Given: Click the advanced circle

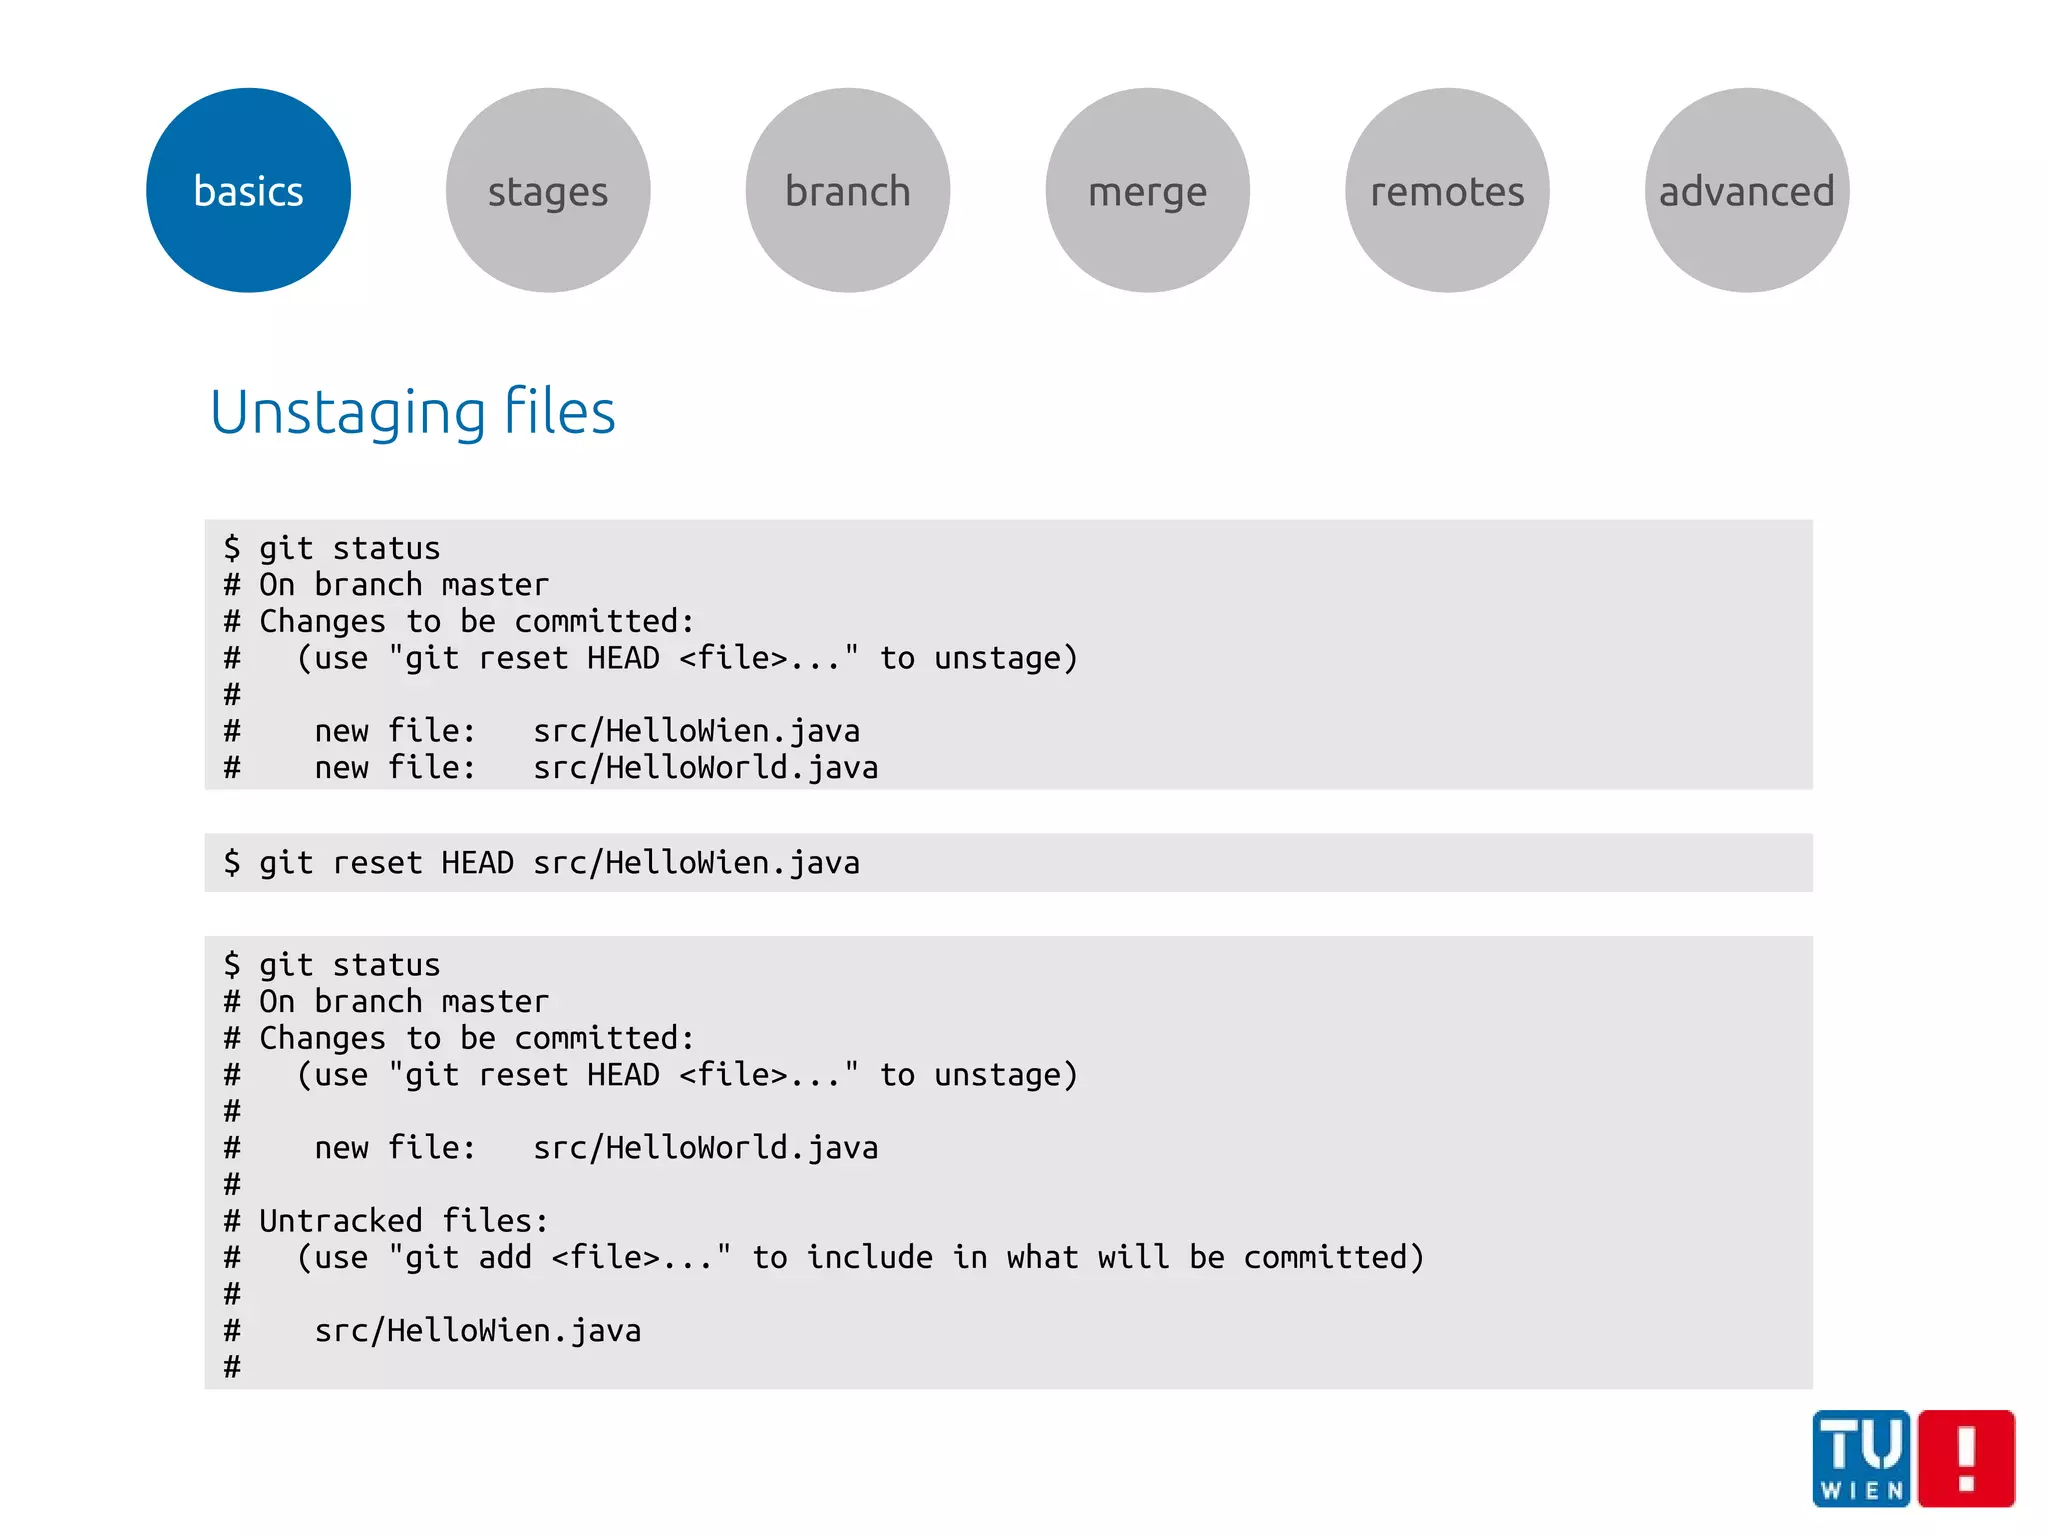Looking at the screenshot, I should (x=1747, y=190).
